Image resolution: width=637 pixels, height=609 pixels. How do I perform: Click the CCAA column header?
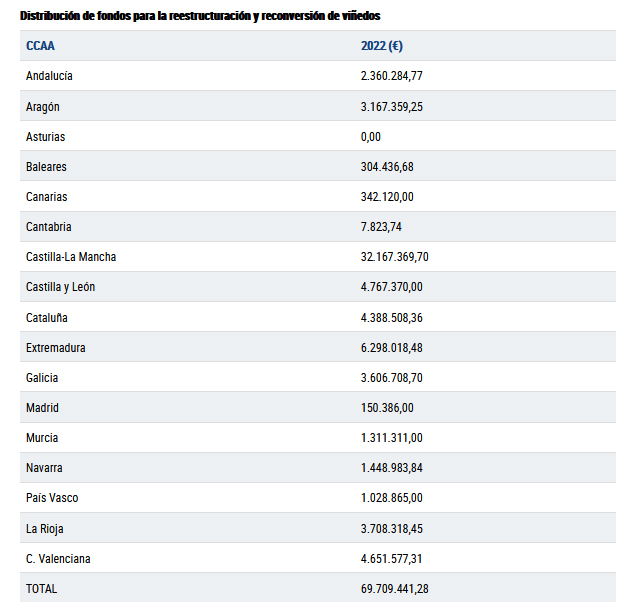click(x=41, y=46)
